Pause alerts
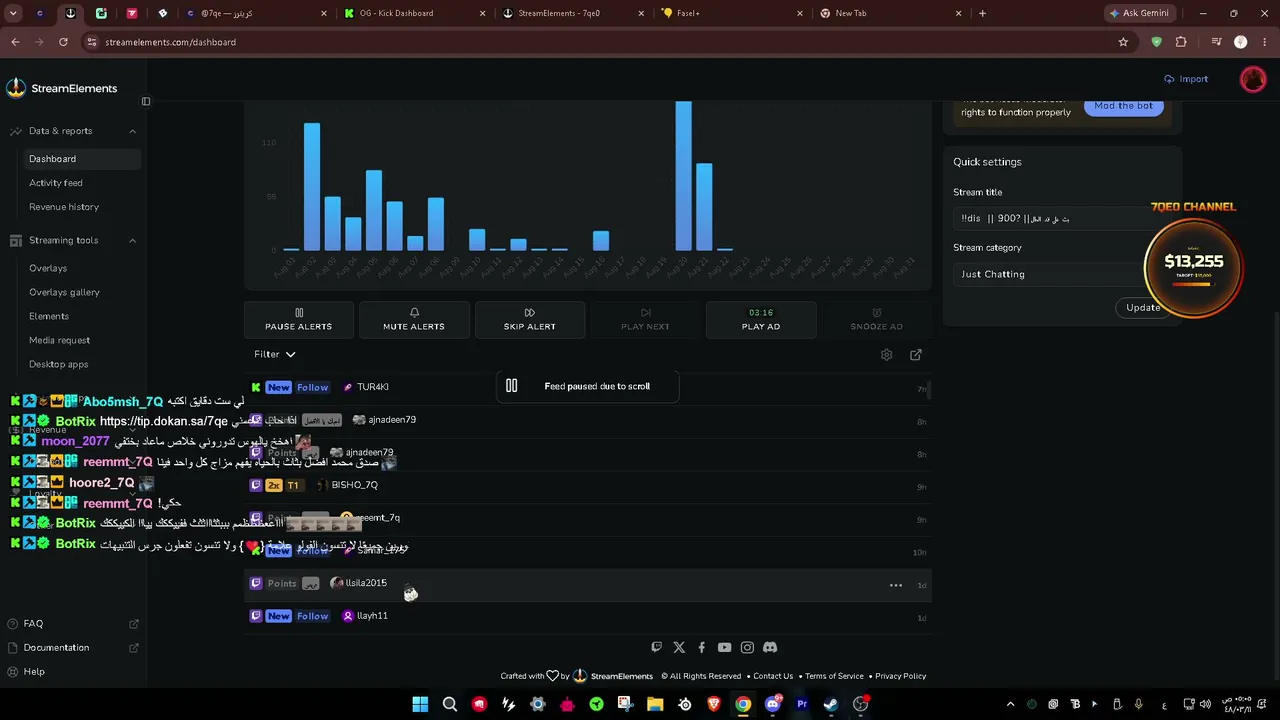The image size is (1280, 720). tap(298, 320)
